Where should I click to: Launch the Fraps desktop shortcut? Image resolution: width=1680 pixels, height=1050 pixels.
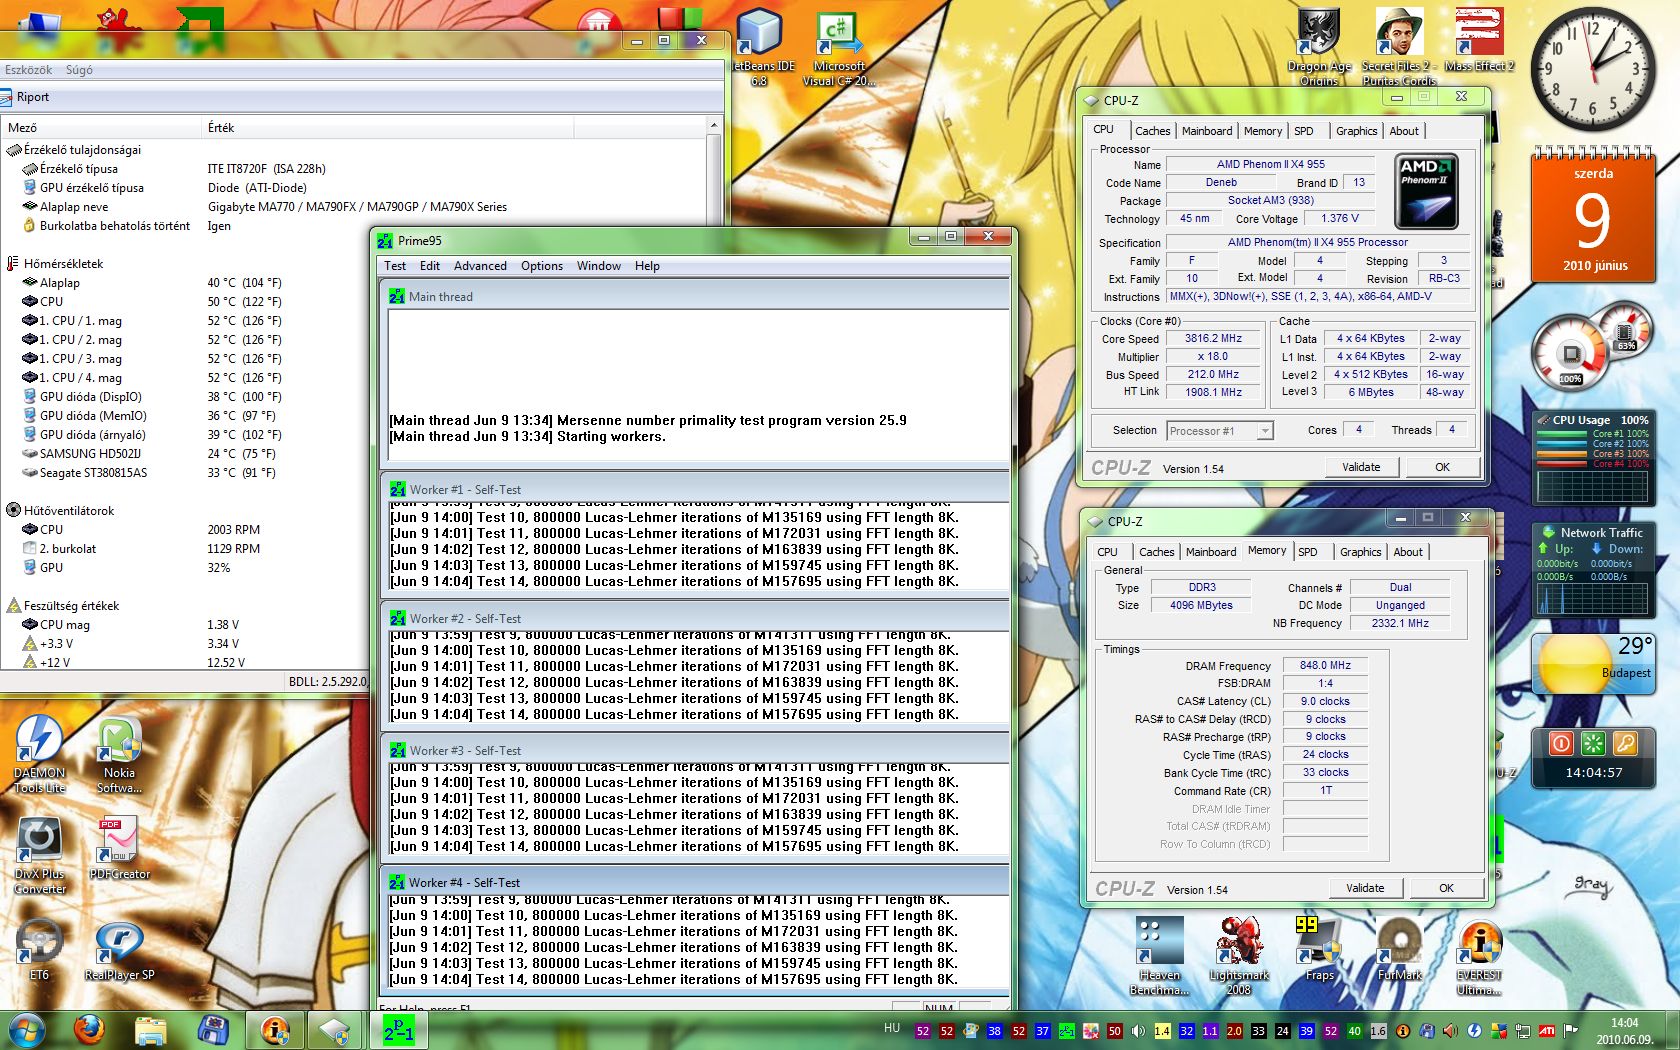[x=1319, y=948]
